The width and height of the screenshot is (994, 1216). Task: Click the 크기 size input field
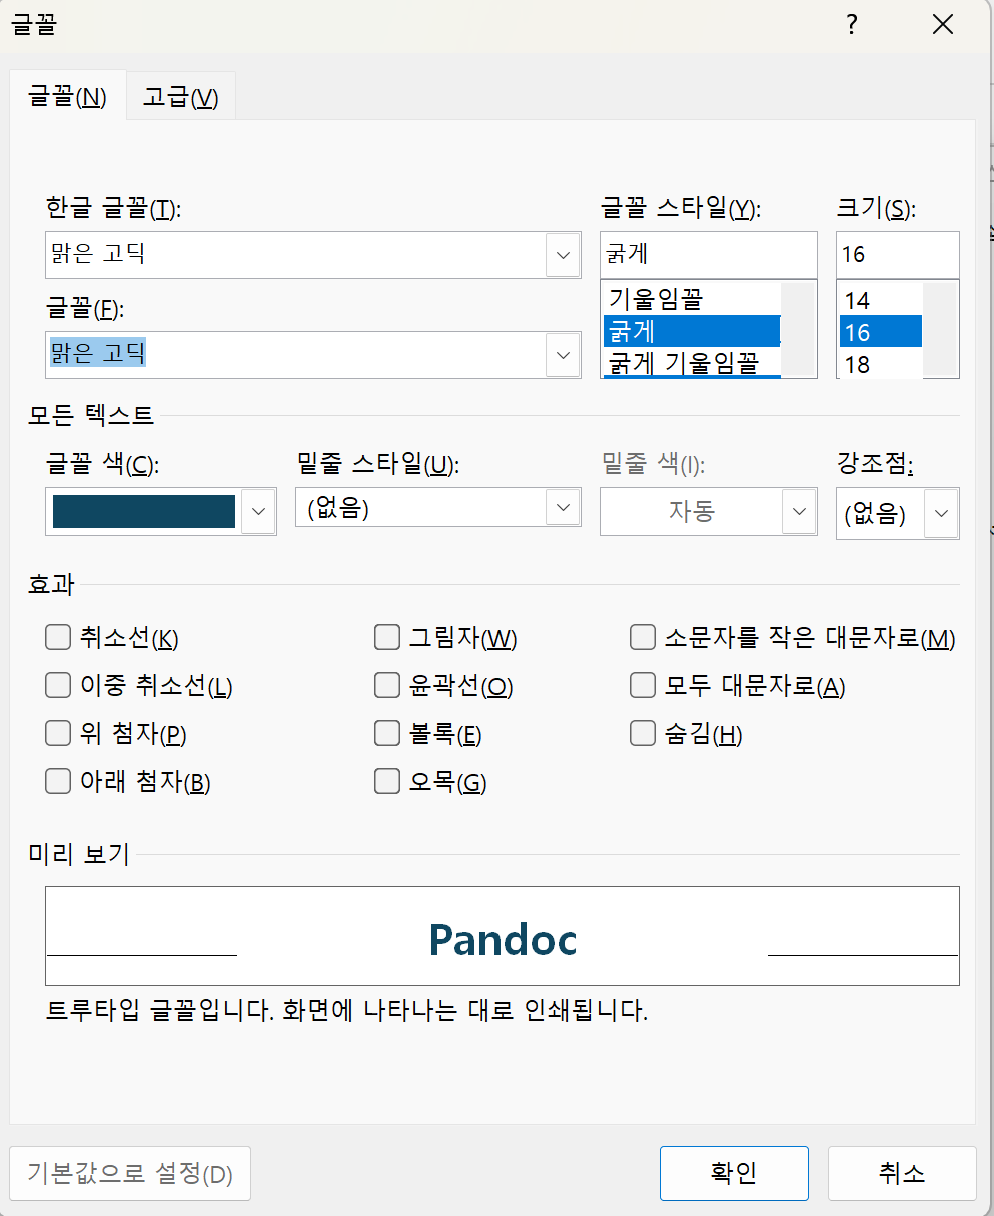[898, 254]
